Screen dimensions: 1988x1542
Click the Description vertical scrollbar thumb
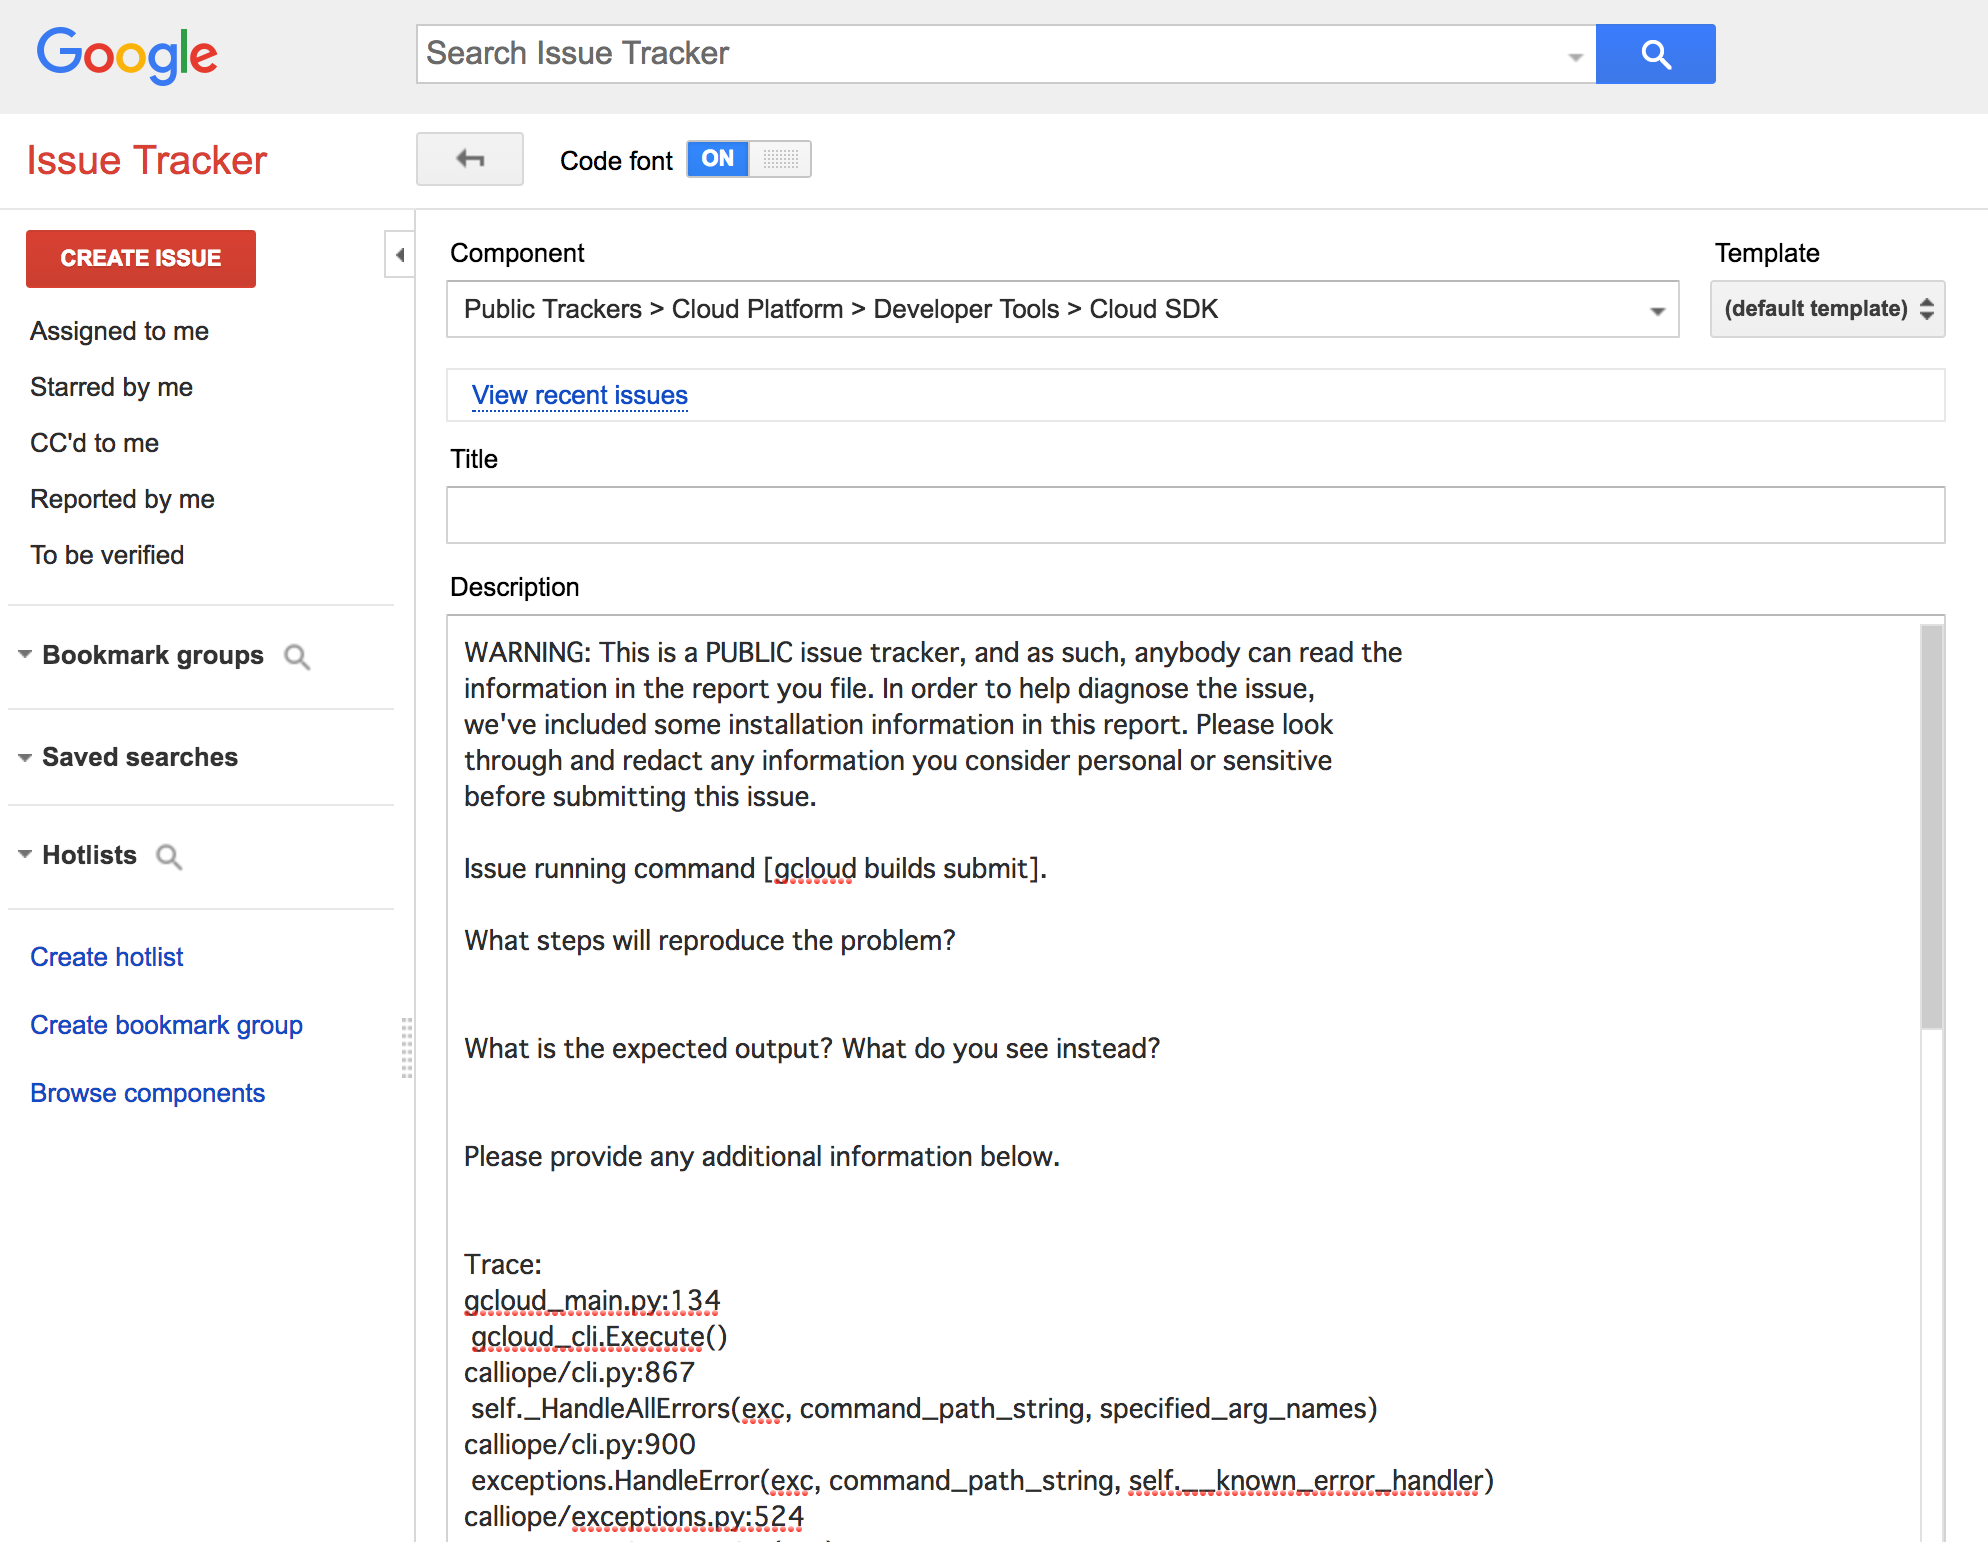click(x=1932, y=827)
